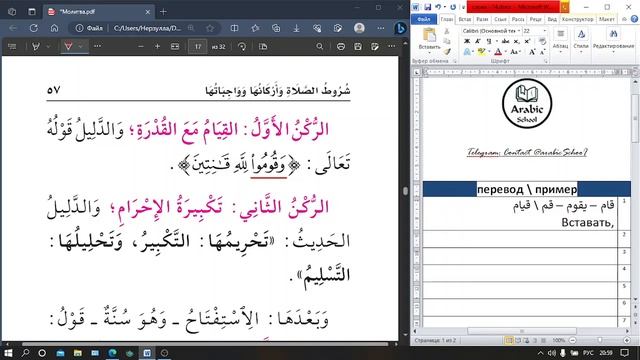Expand the Редактирование editing group

point(613,40)
